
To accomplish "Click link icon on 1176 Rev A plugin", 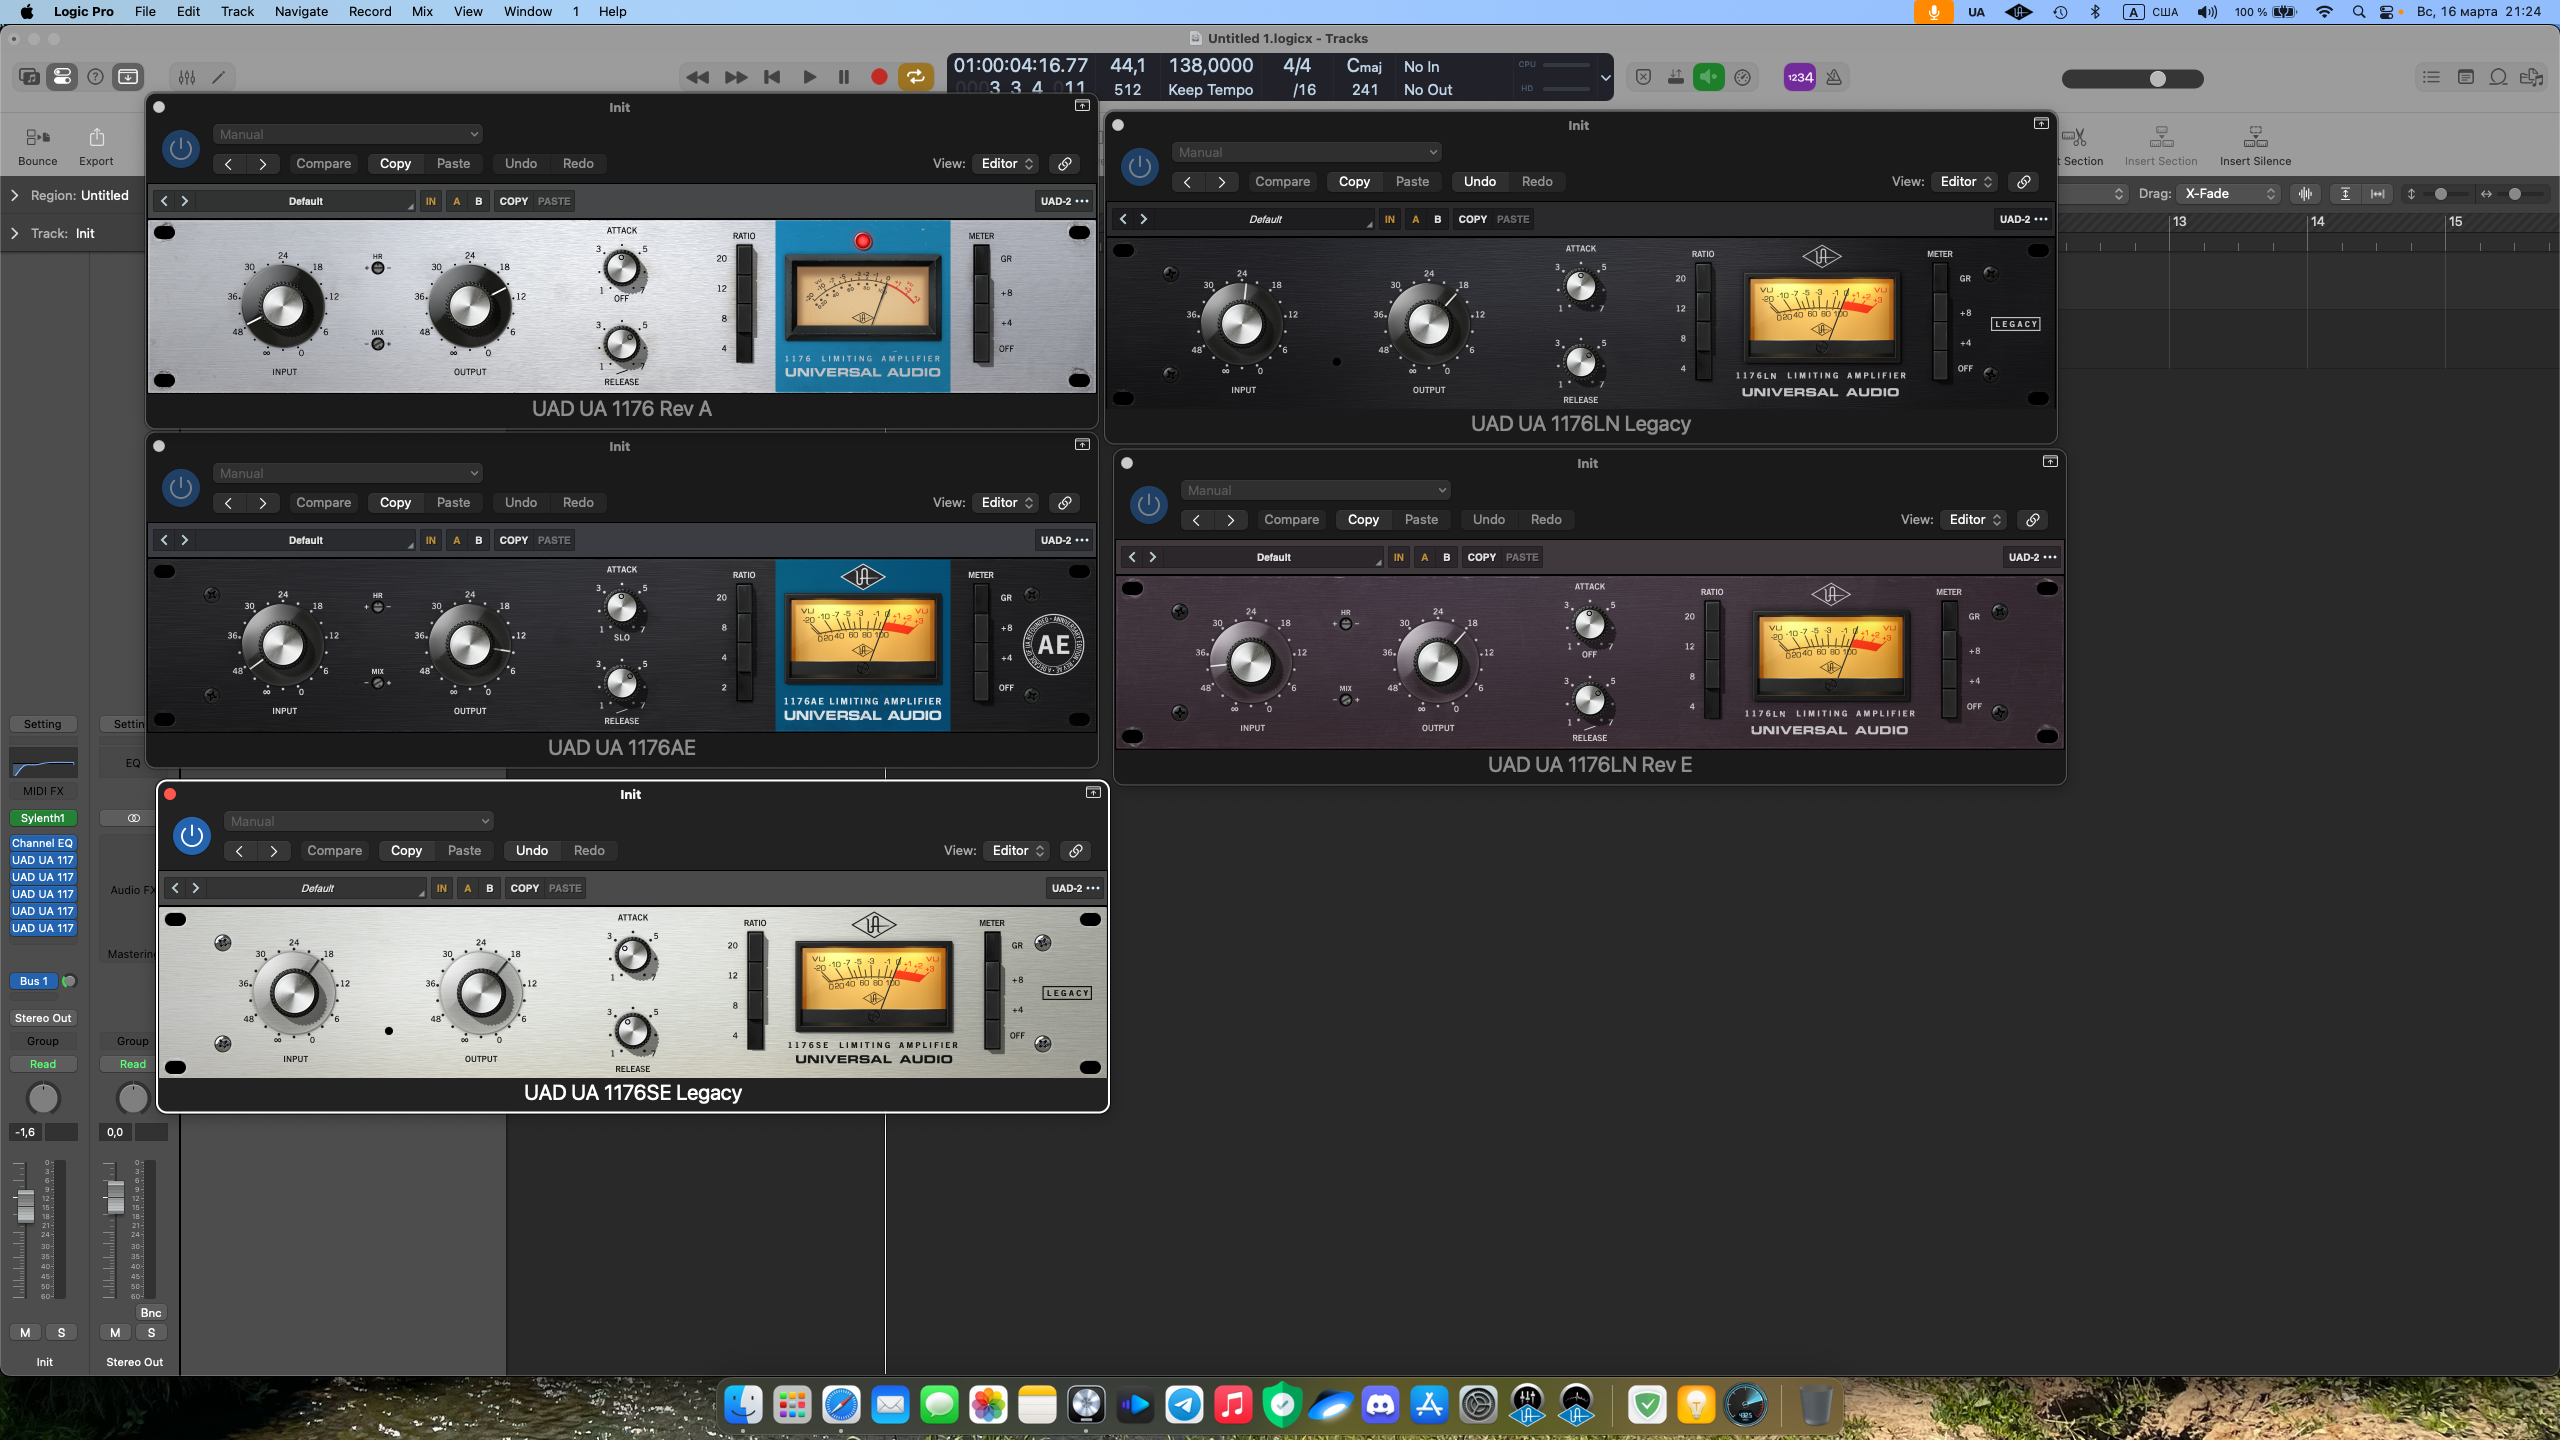I will pos(1065,164).
